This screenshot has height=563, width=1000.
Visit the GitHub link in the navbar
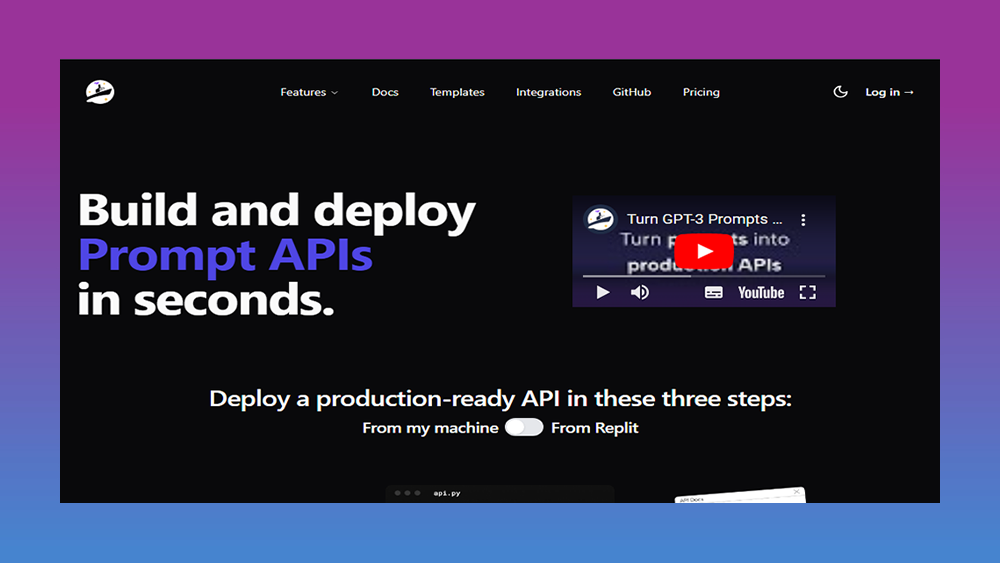(x=632, y=92)
